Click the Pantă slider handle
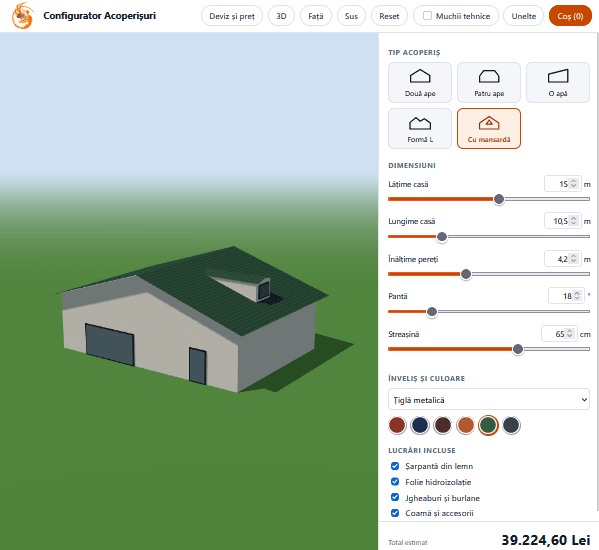The height and width of the screenshot is (550, 599). pyautogui.click(x=432, y=312)
